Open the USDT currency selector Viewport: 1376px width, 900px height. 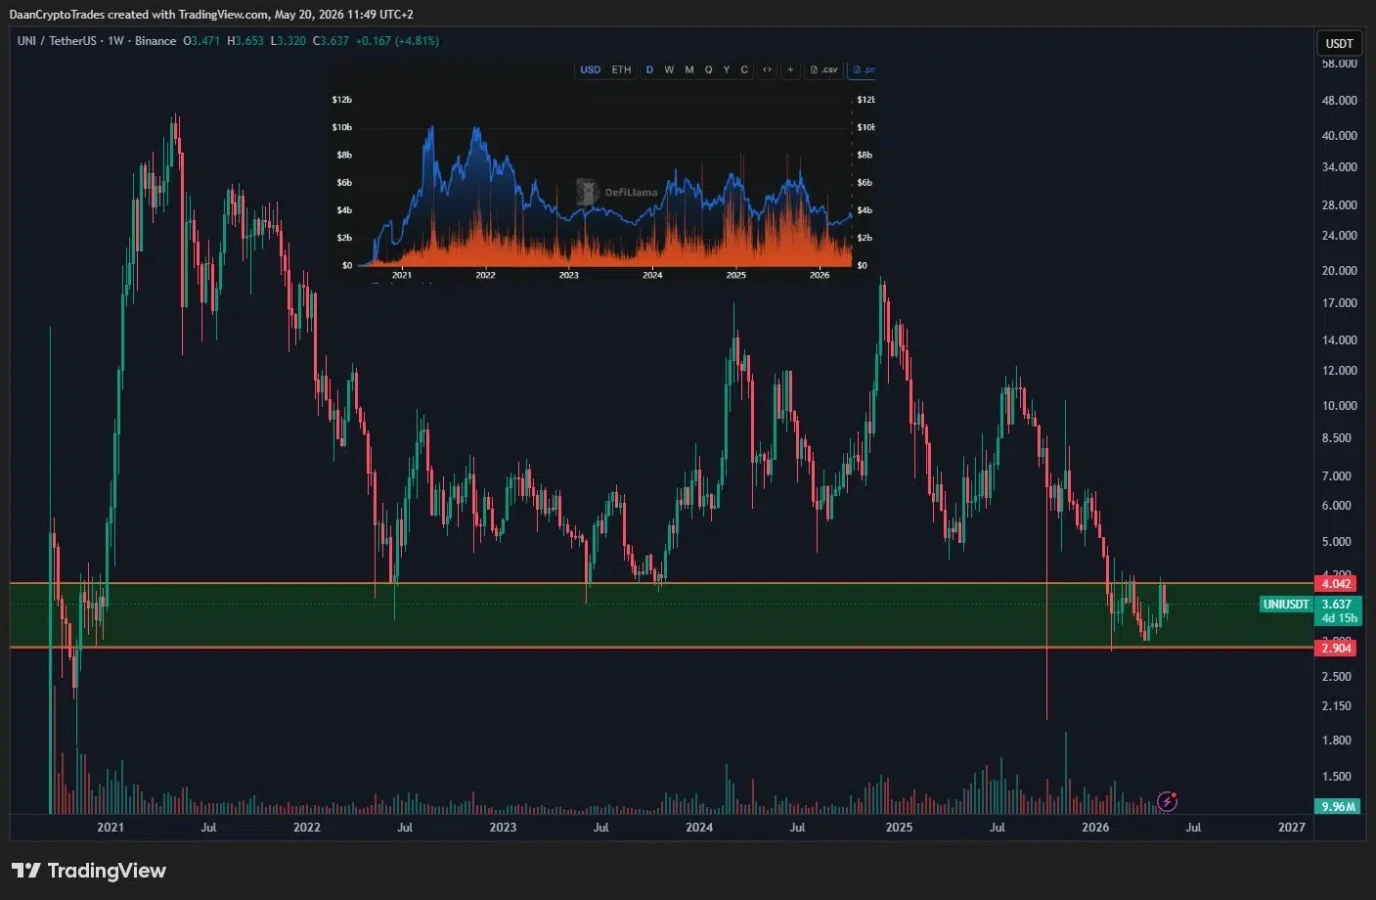(x=1339, y=43)
